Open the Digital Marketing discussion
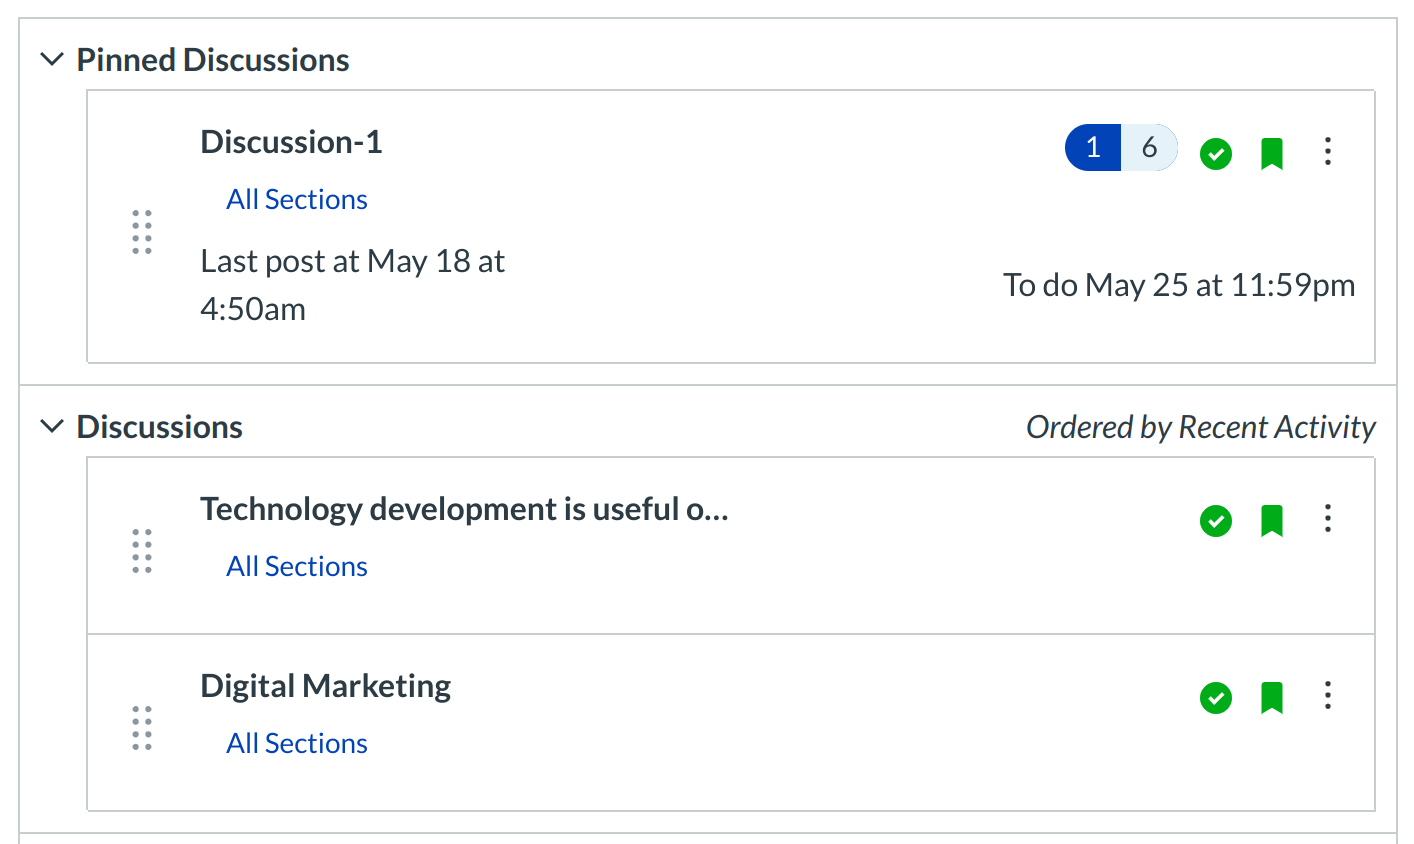Screen dimensions: 1414x844 coord(325,686)
